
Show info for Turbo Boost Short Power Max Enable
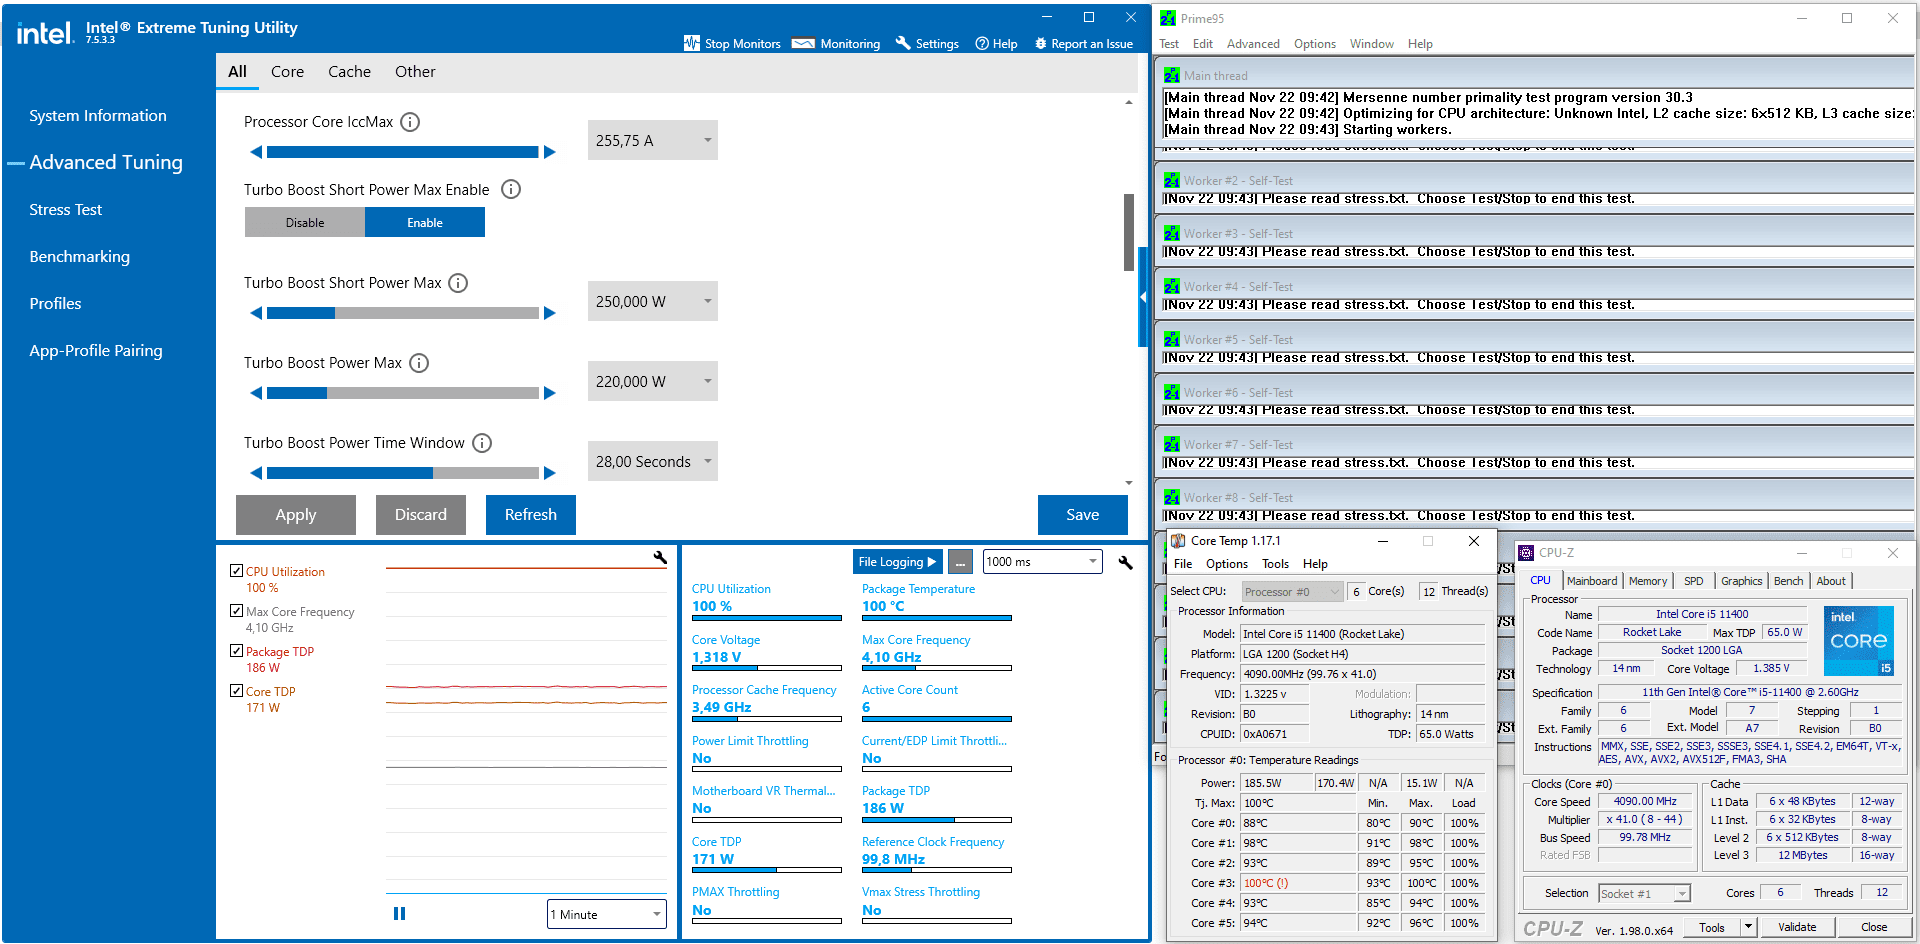511,189
